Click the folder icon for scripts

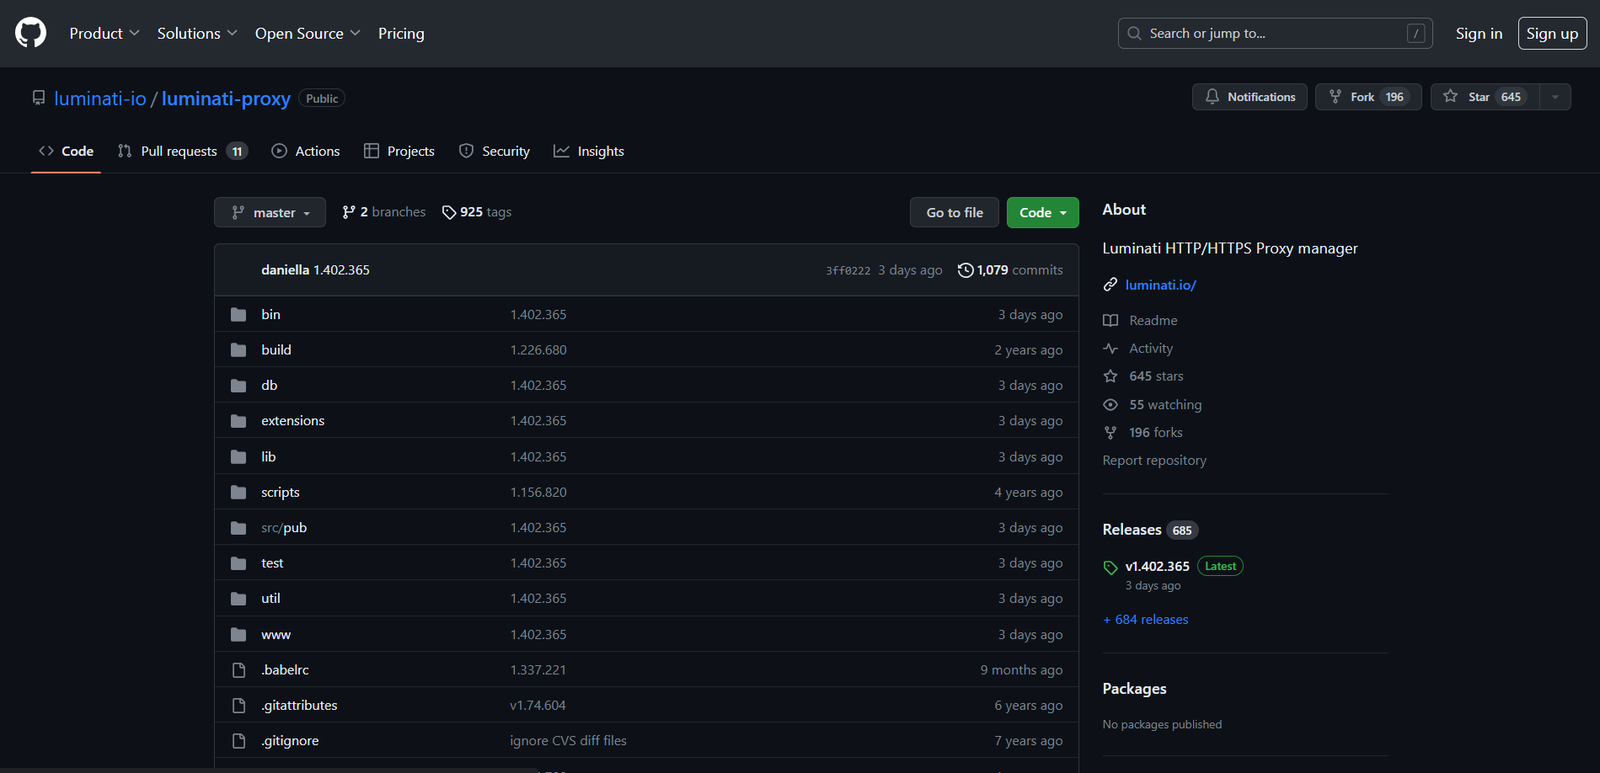tap(238, 492)
